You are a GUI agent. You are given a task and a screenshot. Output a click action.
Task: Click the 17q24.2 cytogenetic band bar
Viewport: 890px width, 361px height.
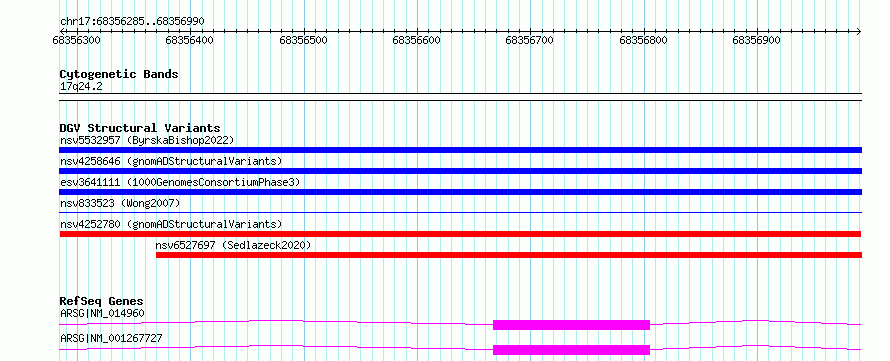pyautogui.click(x=460, y=96)
